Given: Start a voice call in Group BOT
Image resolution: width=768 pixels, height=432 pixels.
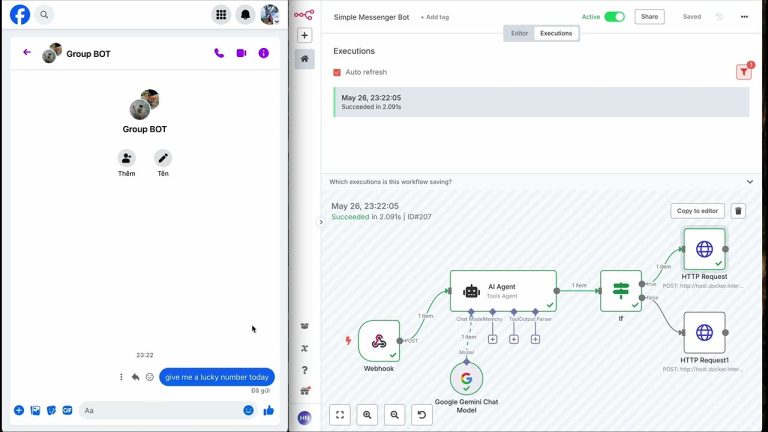Looking at the screenshot, I should 219,53.
